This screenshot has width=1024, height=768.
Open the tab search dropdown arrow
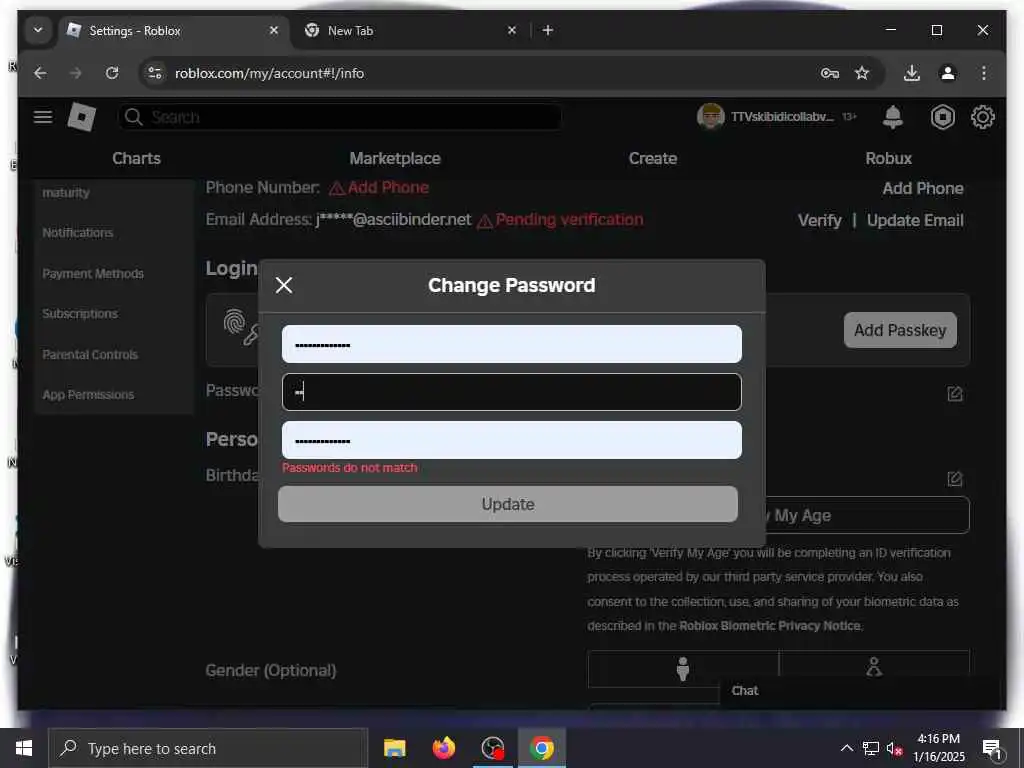pyautogui.click(x=38, y=31)
